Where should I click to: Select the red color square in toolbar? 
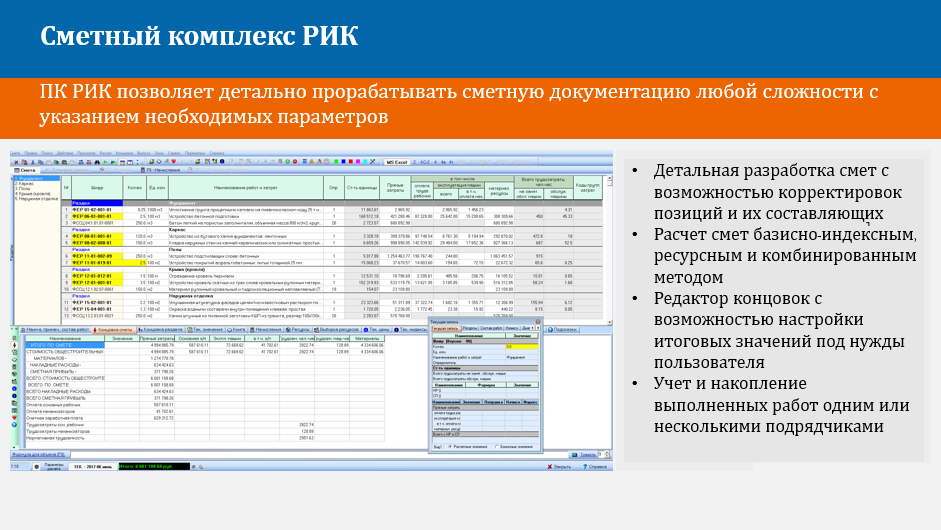tap(350, 161)
